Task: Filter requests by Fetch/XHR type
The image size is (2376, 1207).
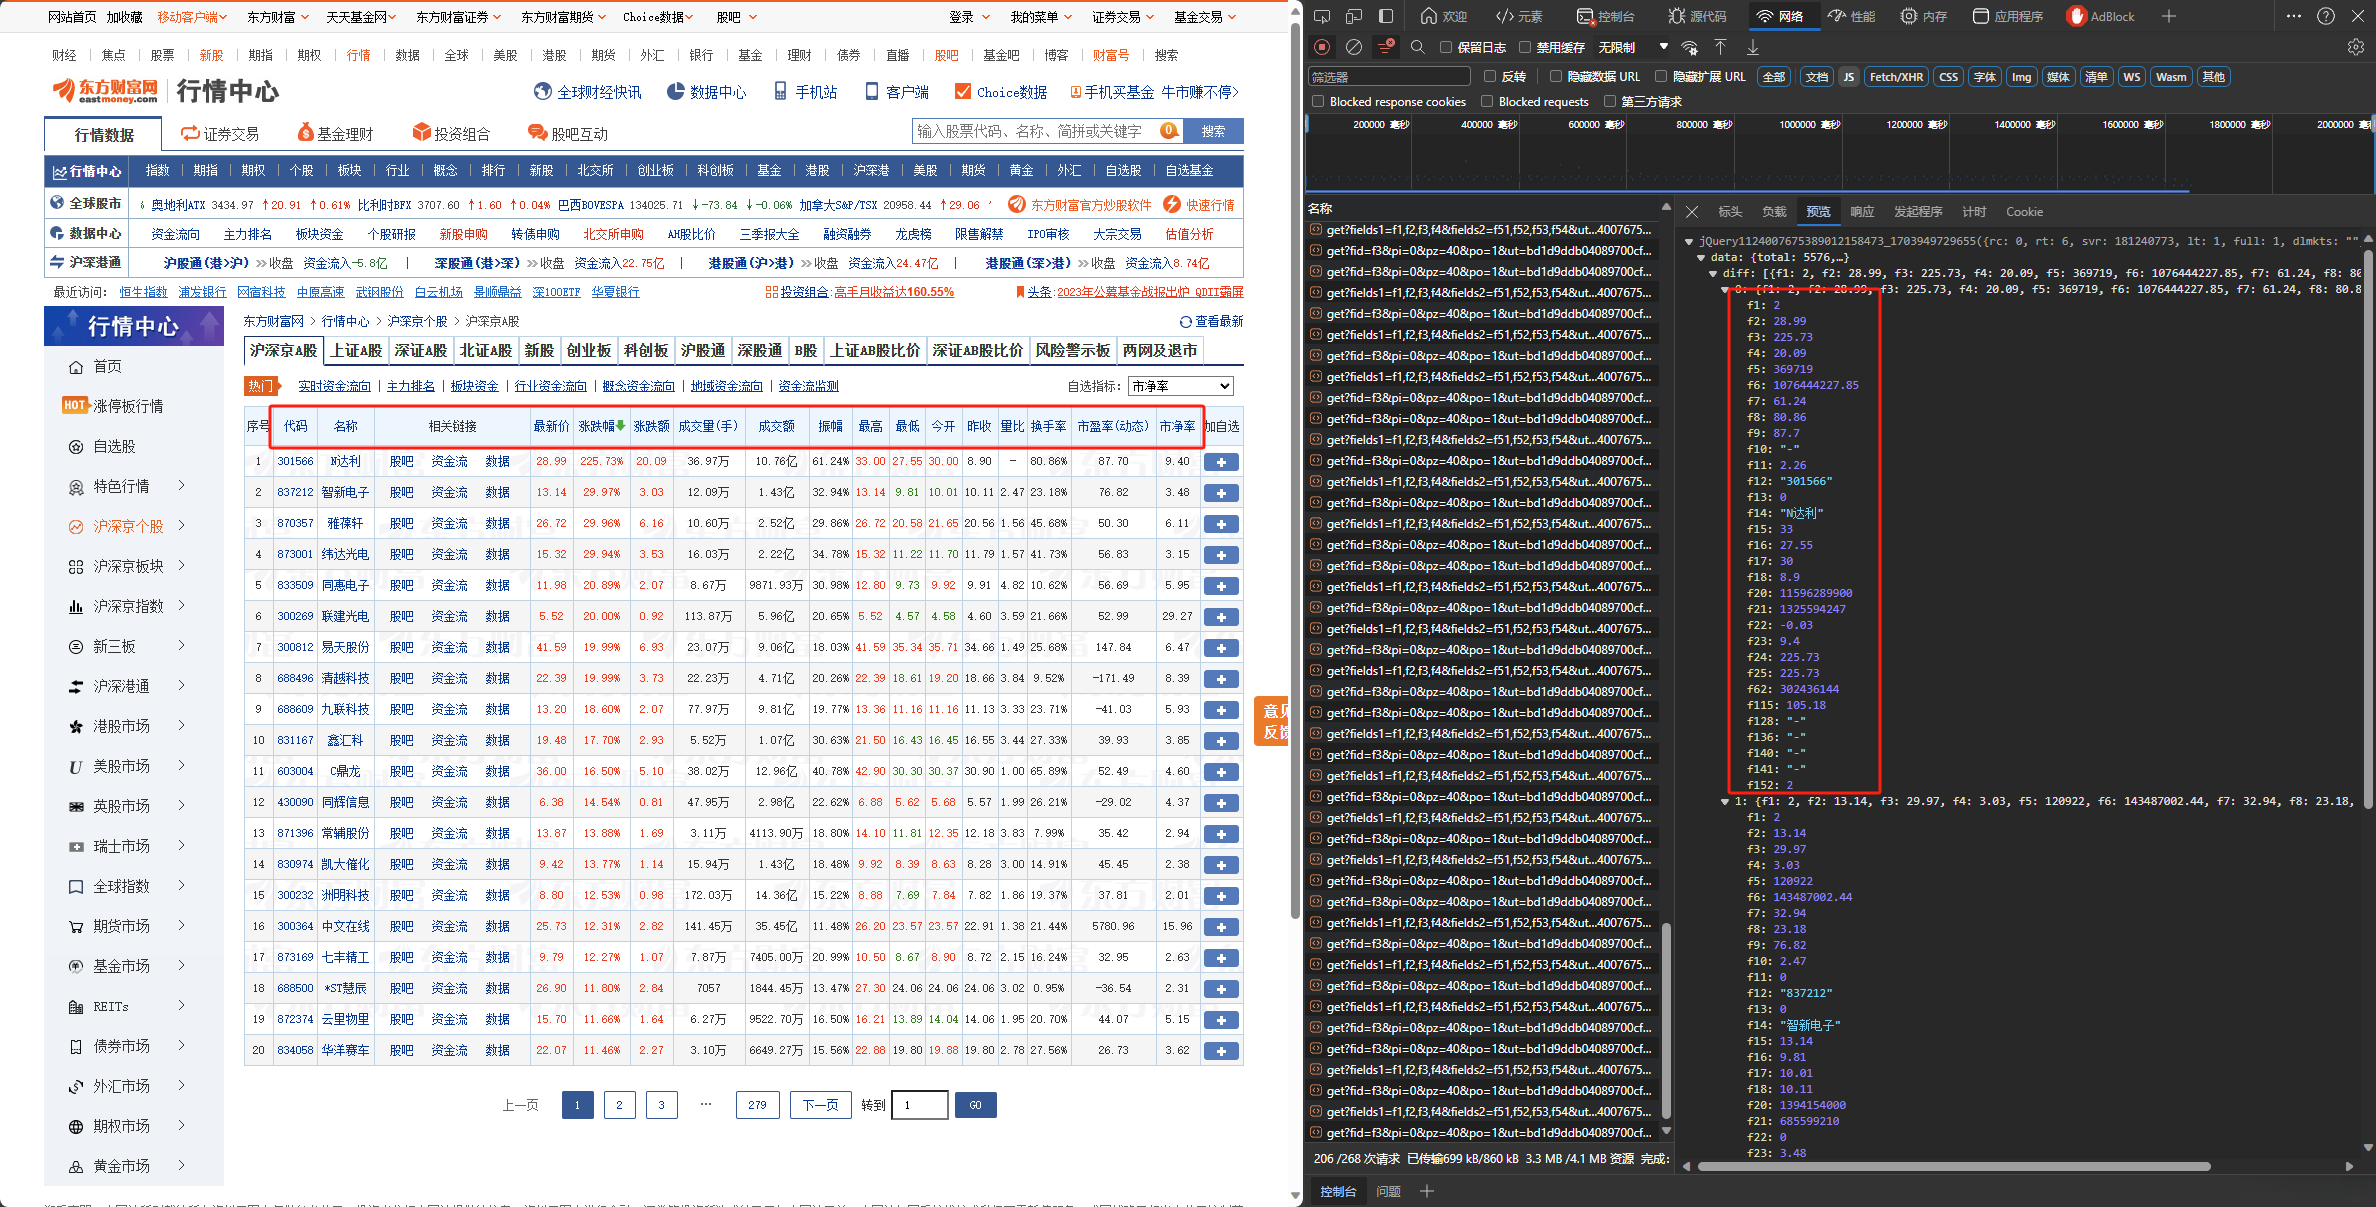Action: point(1896,77)
